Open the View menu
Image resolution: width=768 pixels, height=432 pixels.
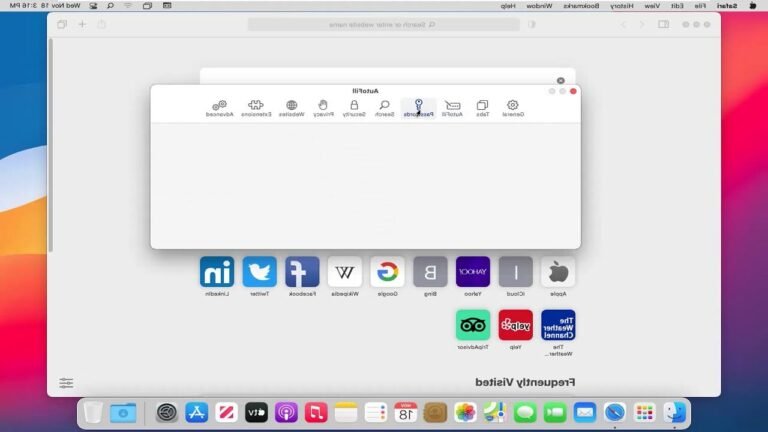[652, 6]
